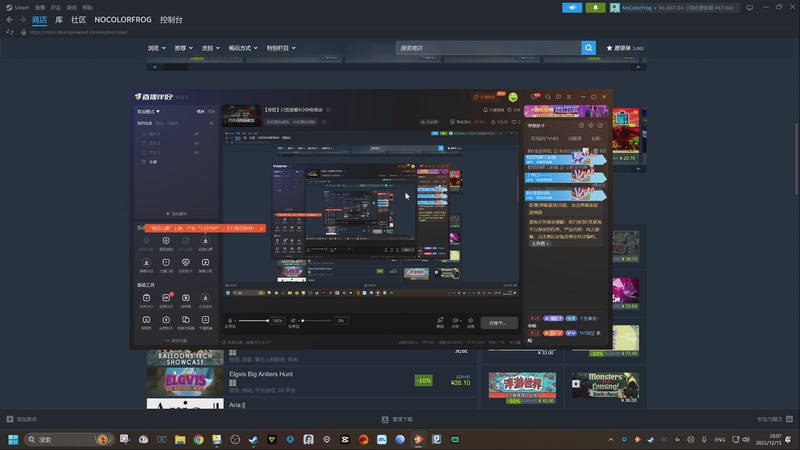Expand the 浏览 store dropdown

pos(156,48)
